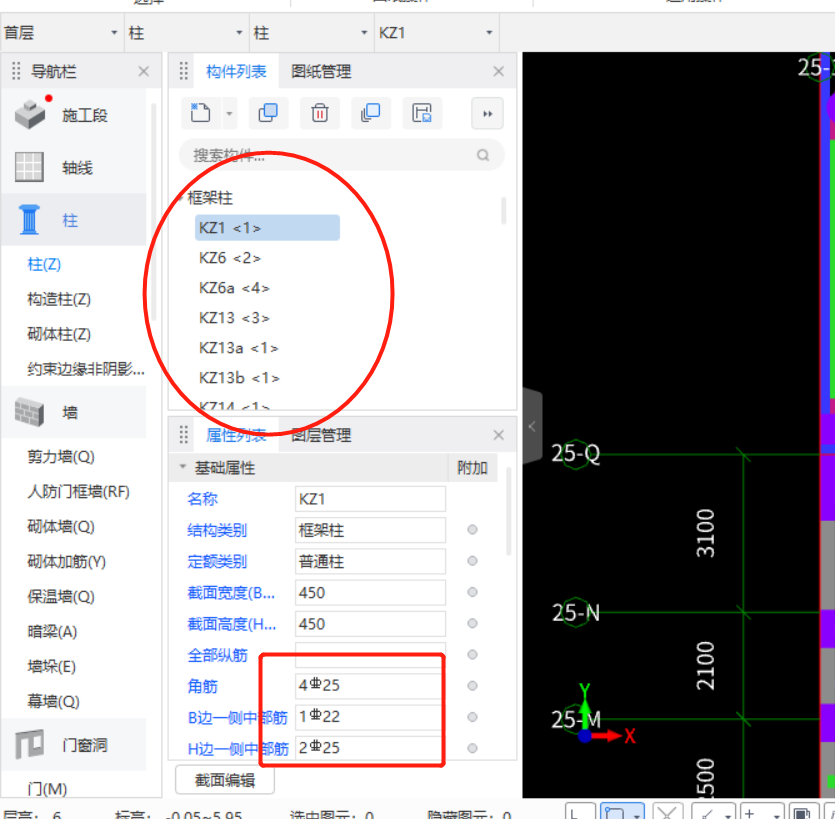The image size is (835, 819).
Task: Select the 柱 column category icon
Action: point(29,219)
